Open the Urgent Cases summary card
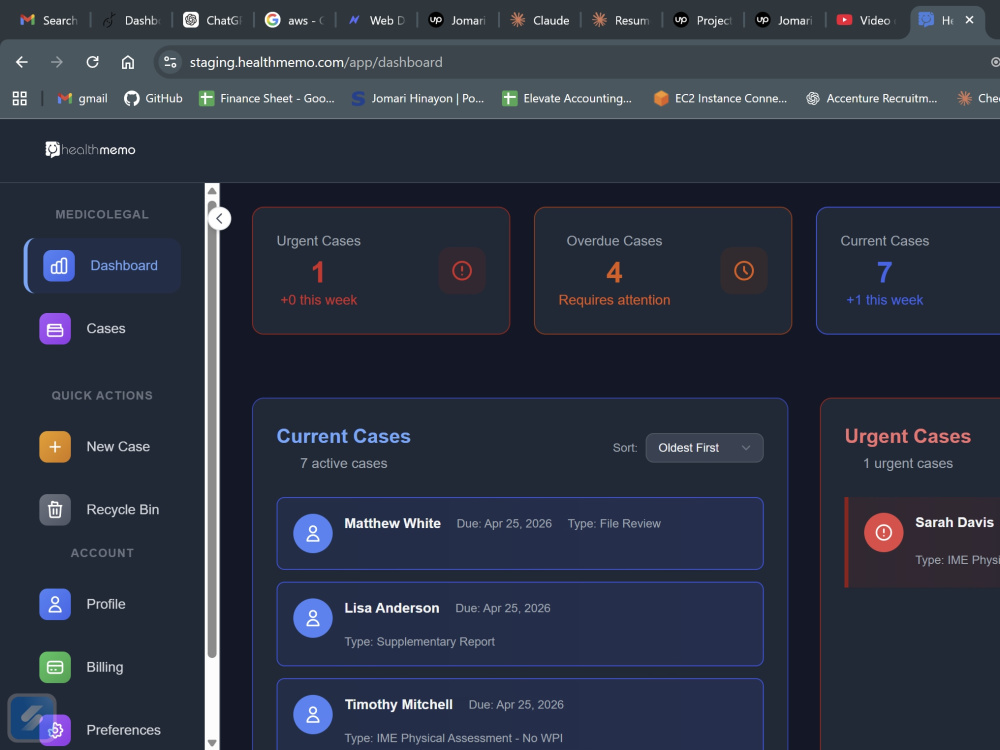Image resolution: width=1000 pixels, height=750 pixels. click(x=381, y=270)
